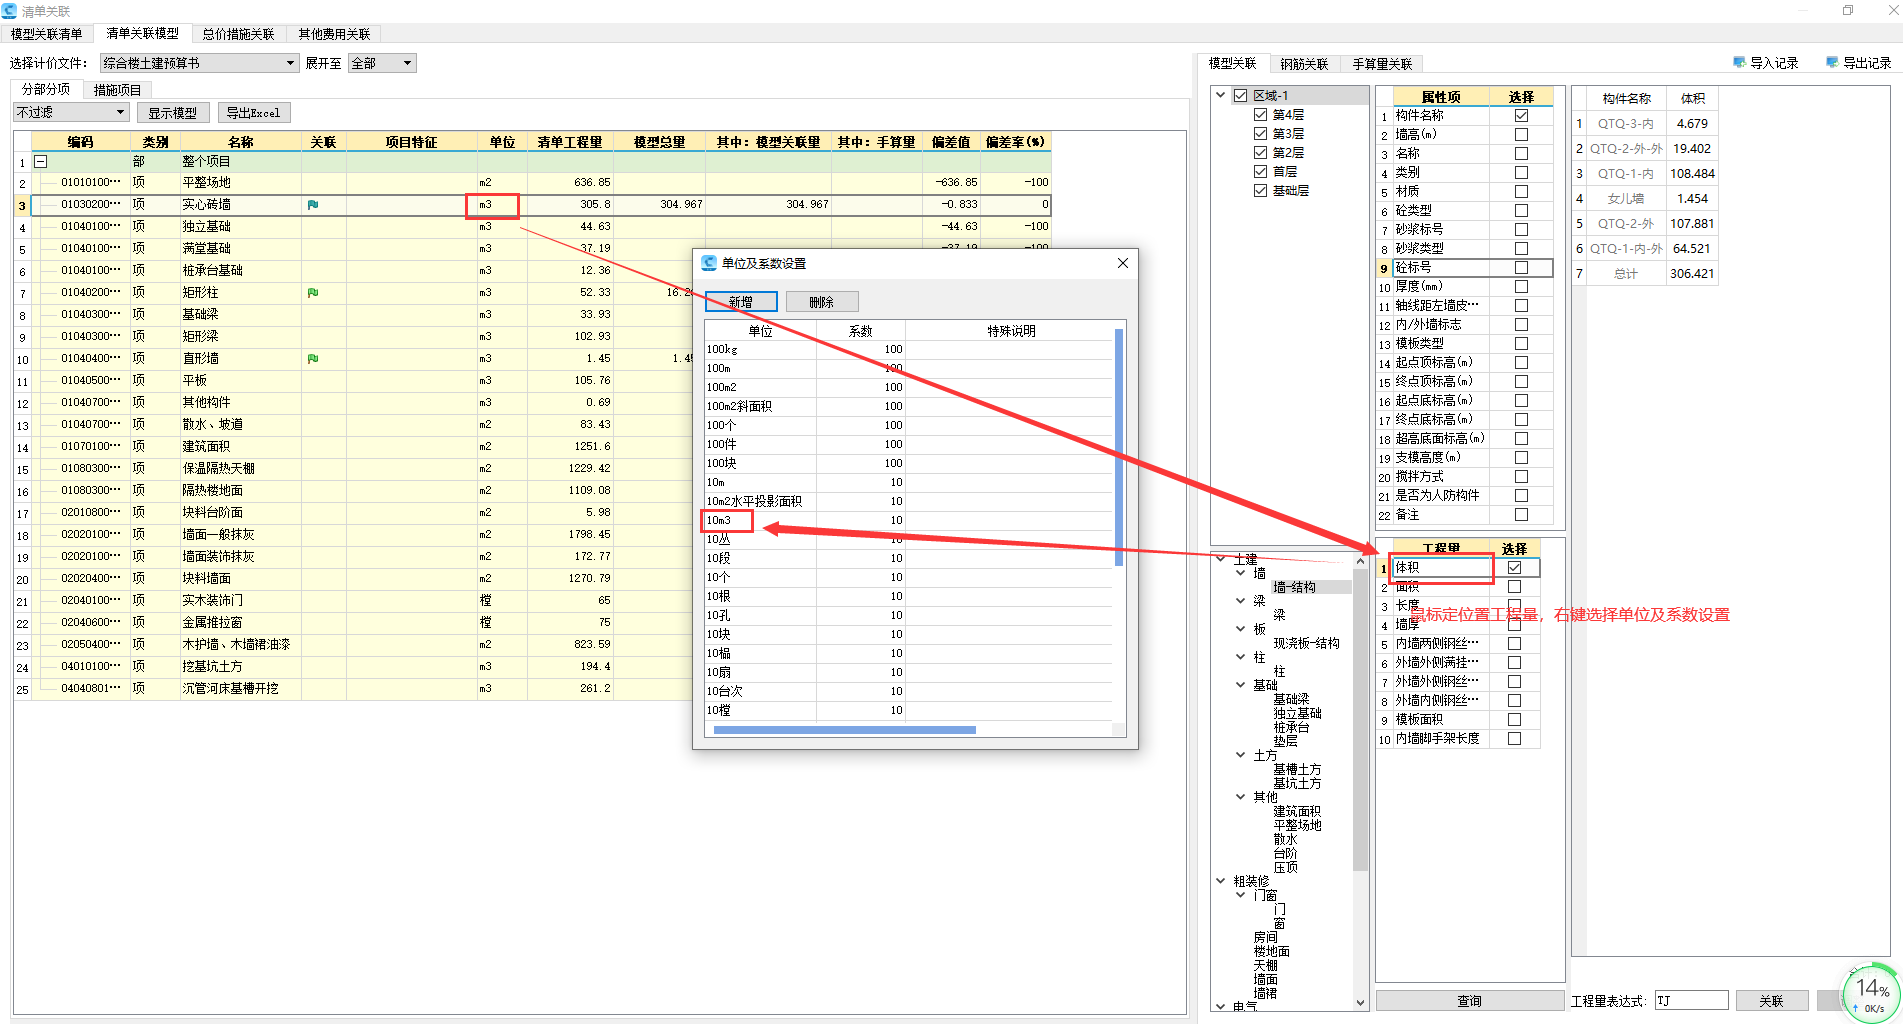
Task: Uncheck the 基础层 checkbox
Action: point(1260,191)
